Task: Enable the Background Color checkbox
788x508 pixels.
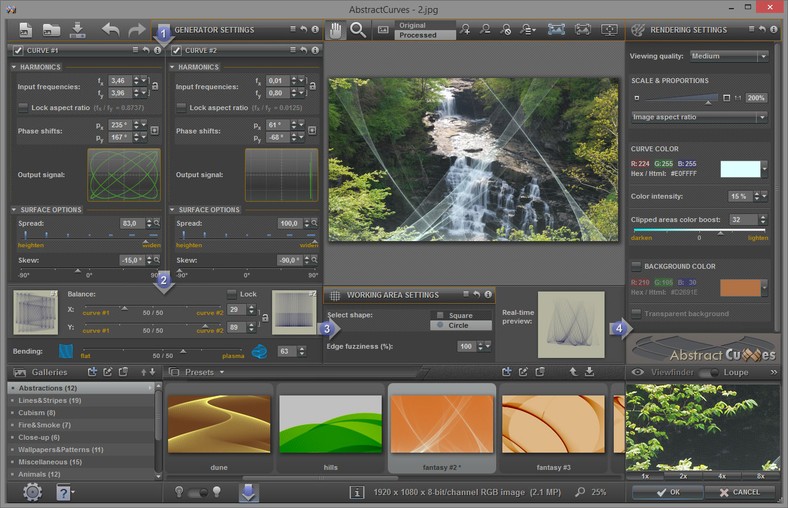Action: (x=636, y=266)
